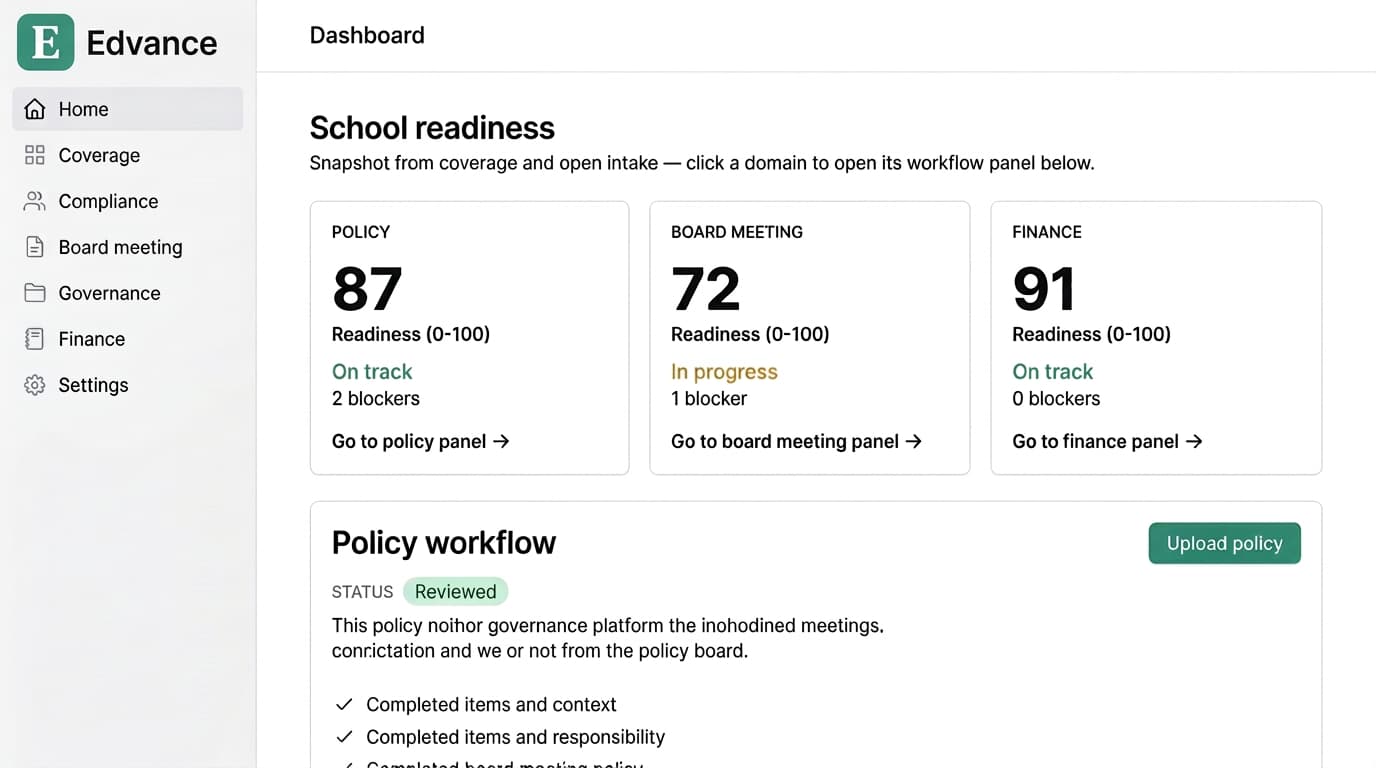Click the '1 blocker' text
The image size is (1376, 768).
coord(709,398)
